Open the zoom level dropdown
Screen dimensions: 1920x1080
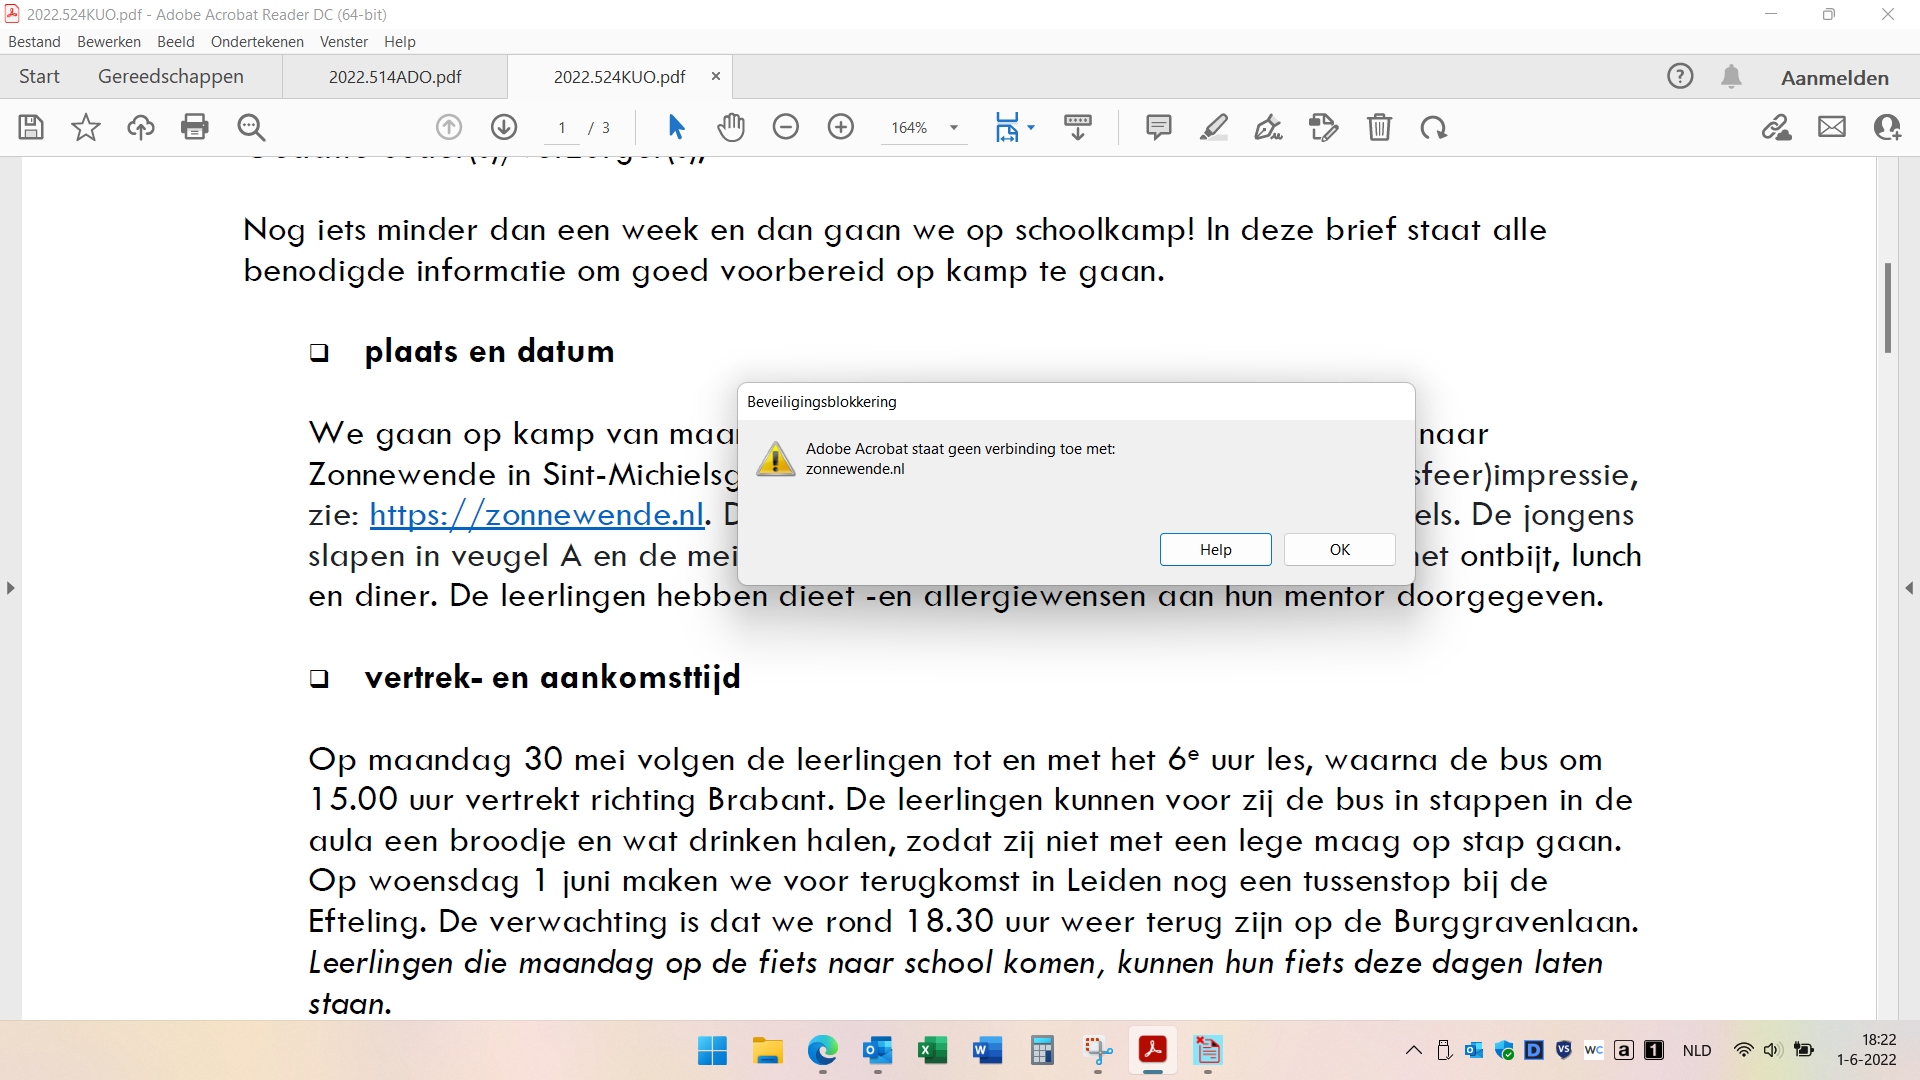(954, 128)
